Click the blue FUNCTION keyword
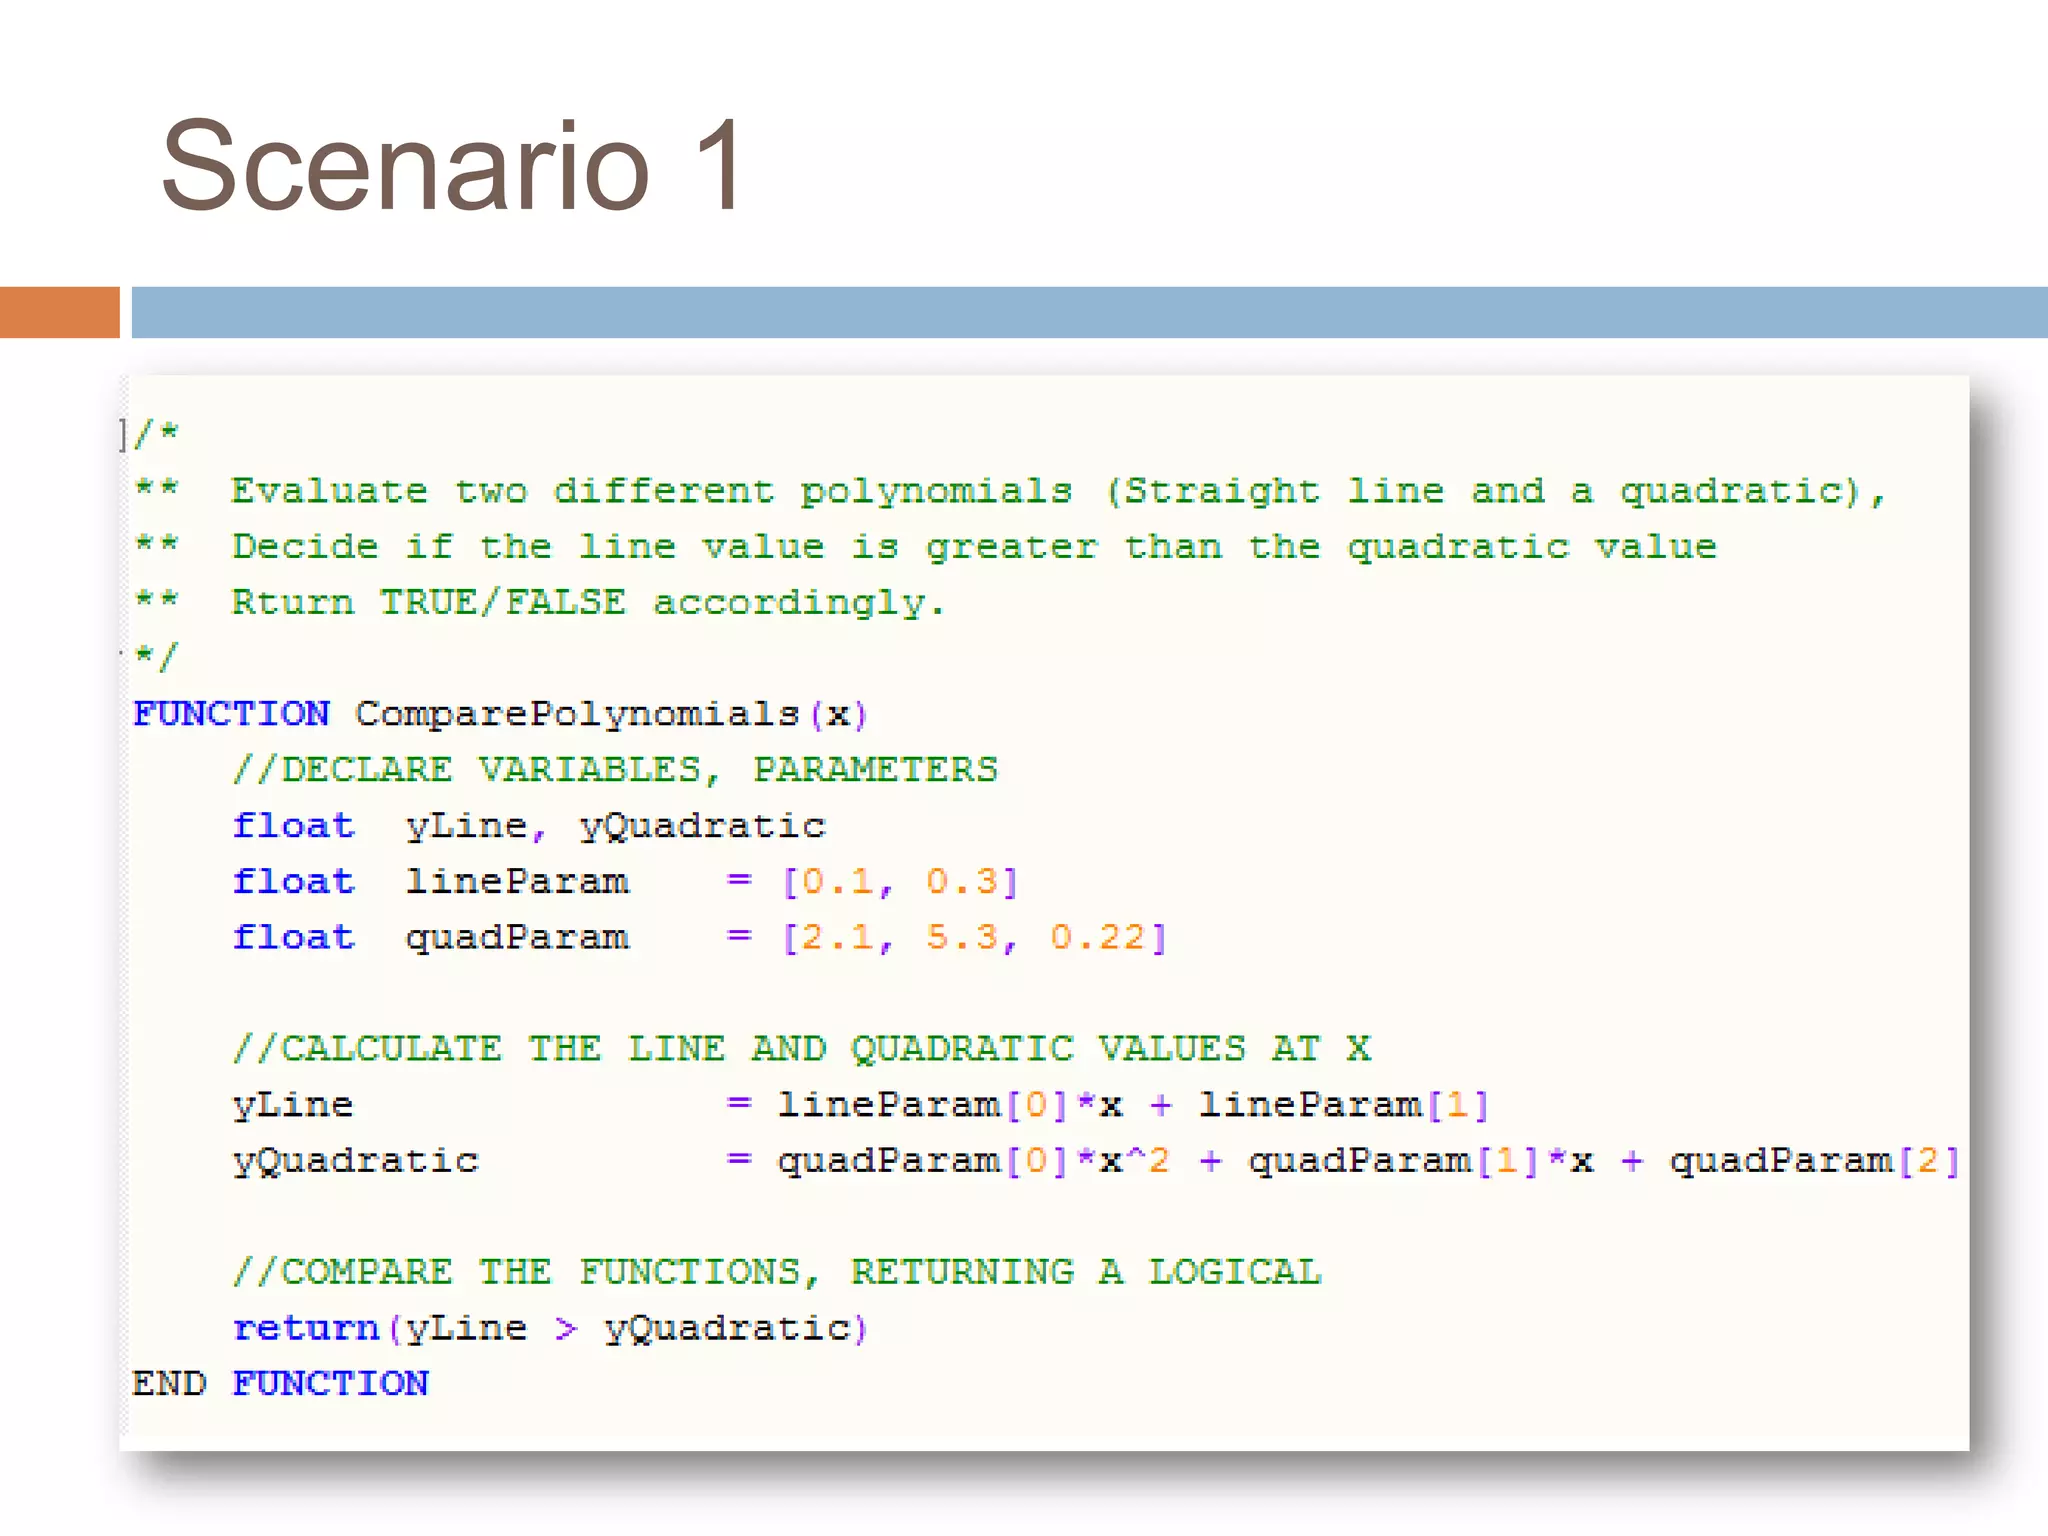Screen dimensions: 2048x1536 231,714
